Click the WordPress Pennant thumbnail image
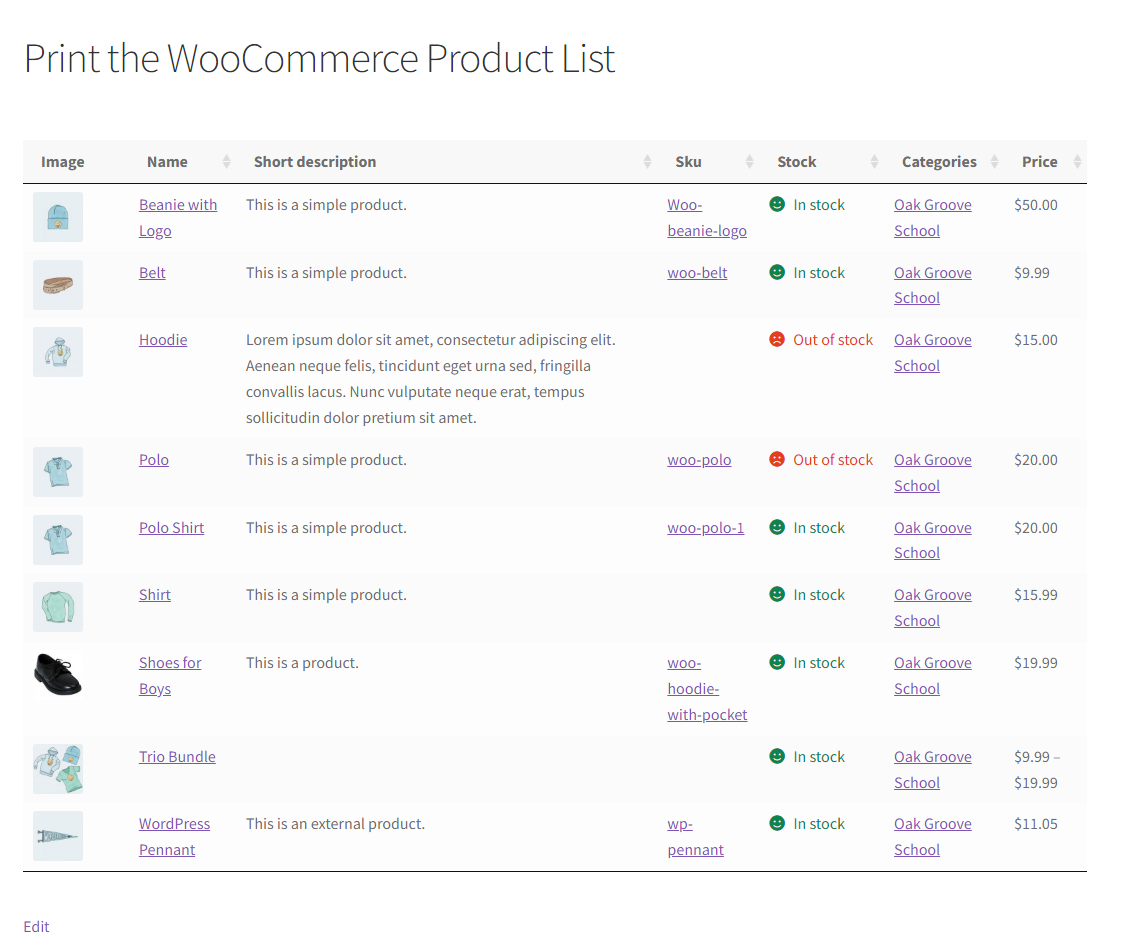This screenshot has width=1122, height=947. tap(58, 836)
